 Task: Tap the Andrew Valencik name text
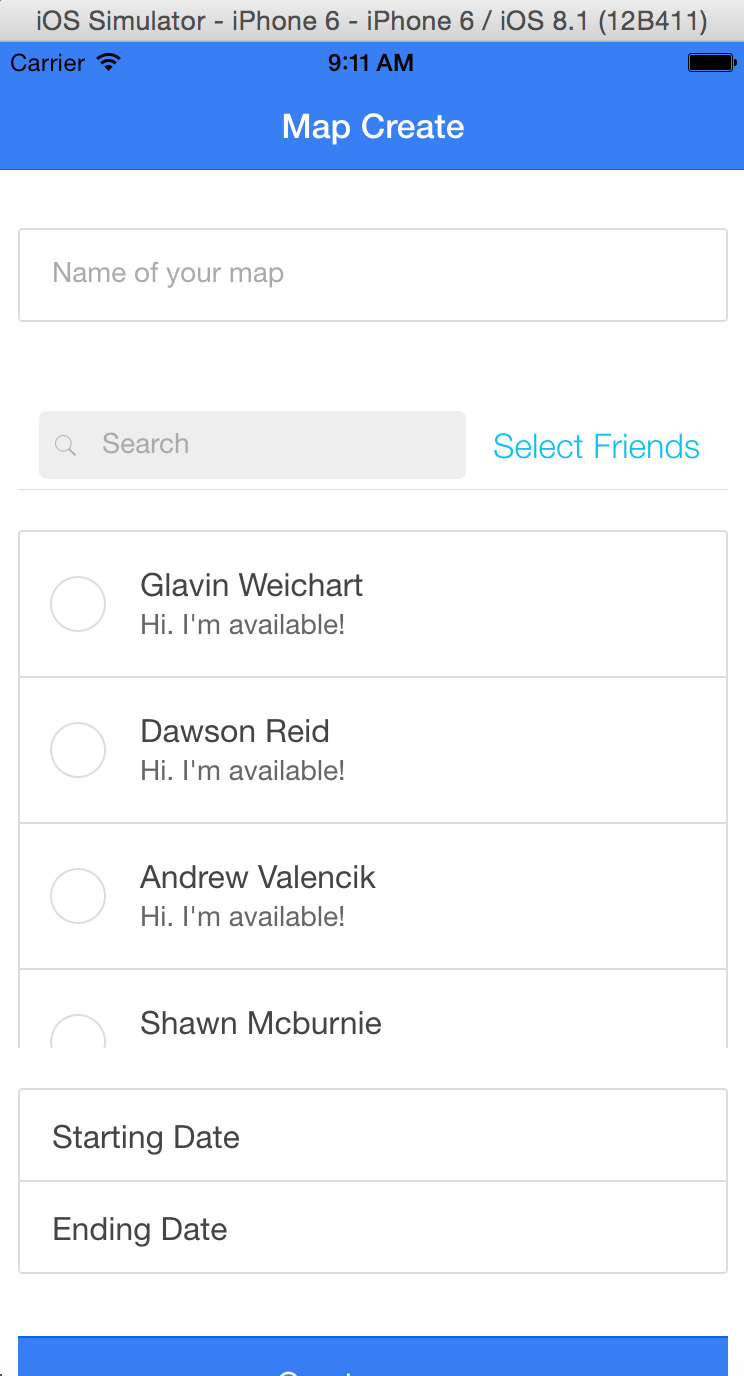point(258,877)
